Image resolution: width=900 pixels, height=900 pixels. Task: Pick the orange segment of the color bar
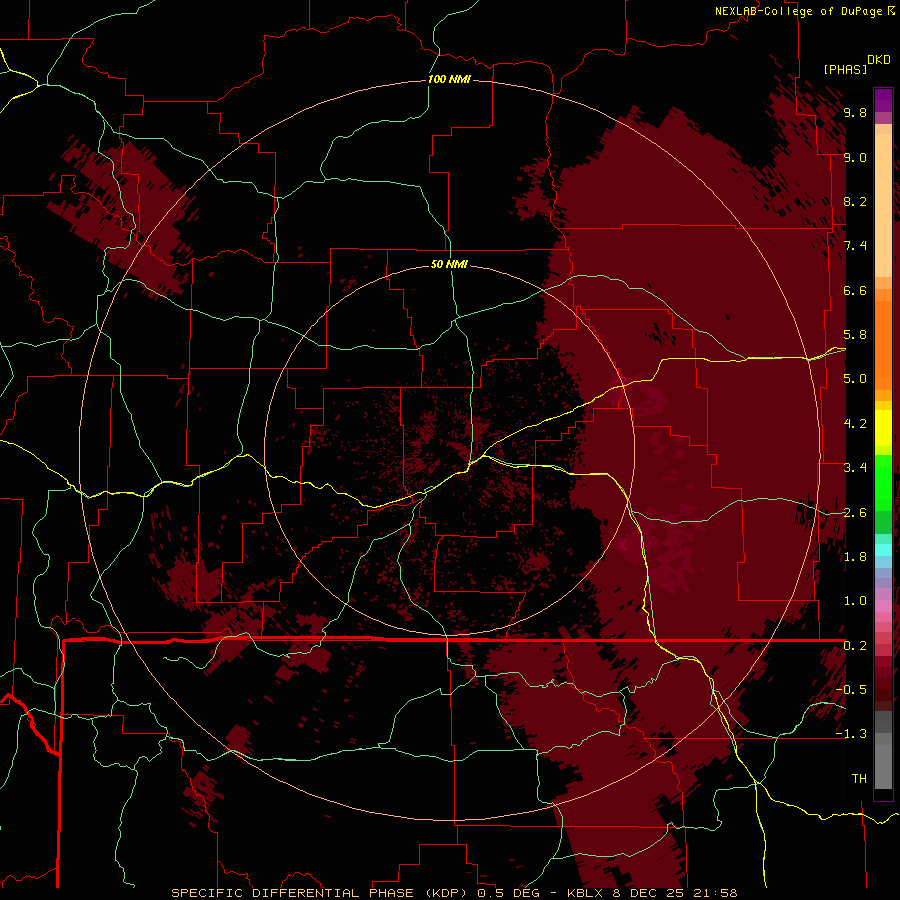(883, 345)
